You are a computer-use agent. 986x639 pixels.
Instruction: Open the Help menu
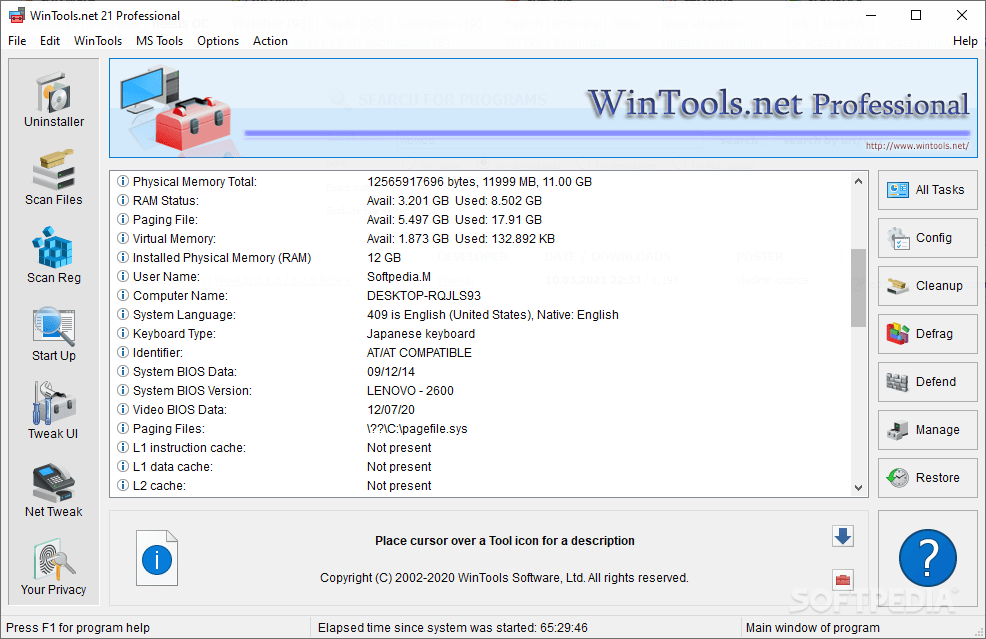pos(965,41)
